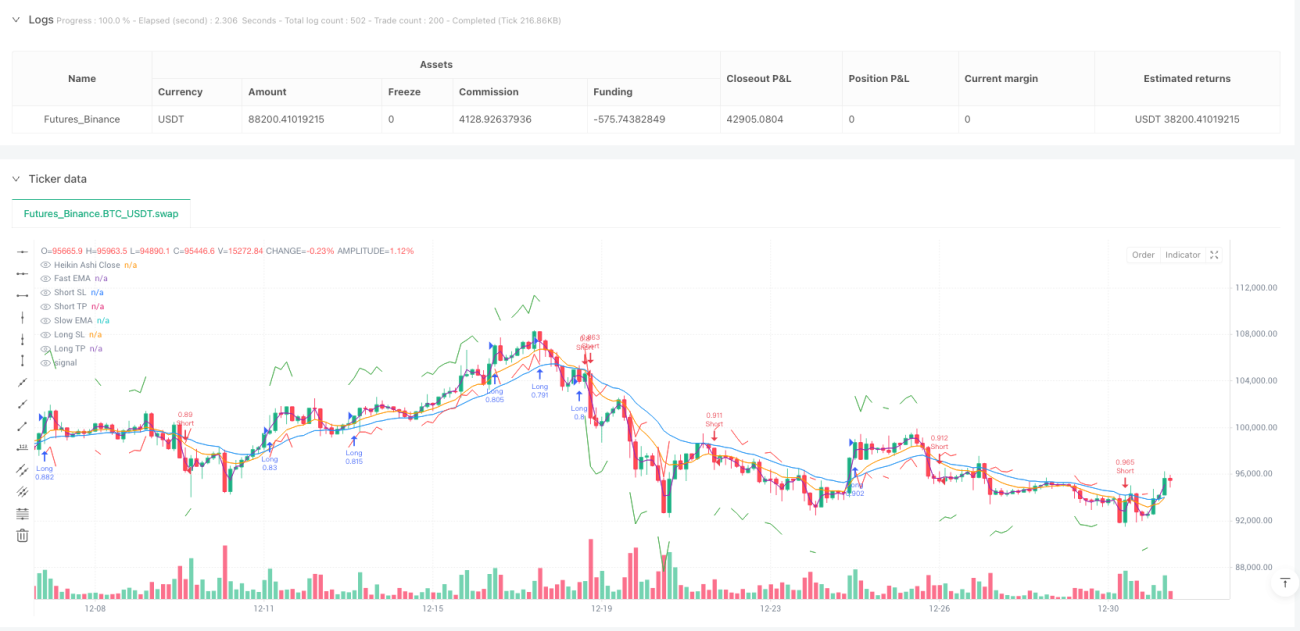1300x631 pixels.
Task: Hide the Heikin Ashi Close series
Action: click(45, 265)
